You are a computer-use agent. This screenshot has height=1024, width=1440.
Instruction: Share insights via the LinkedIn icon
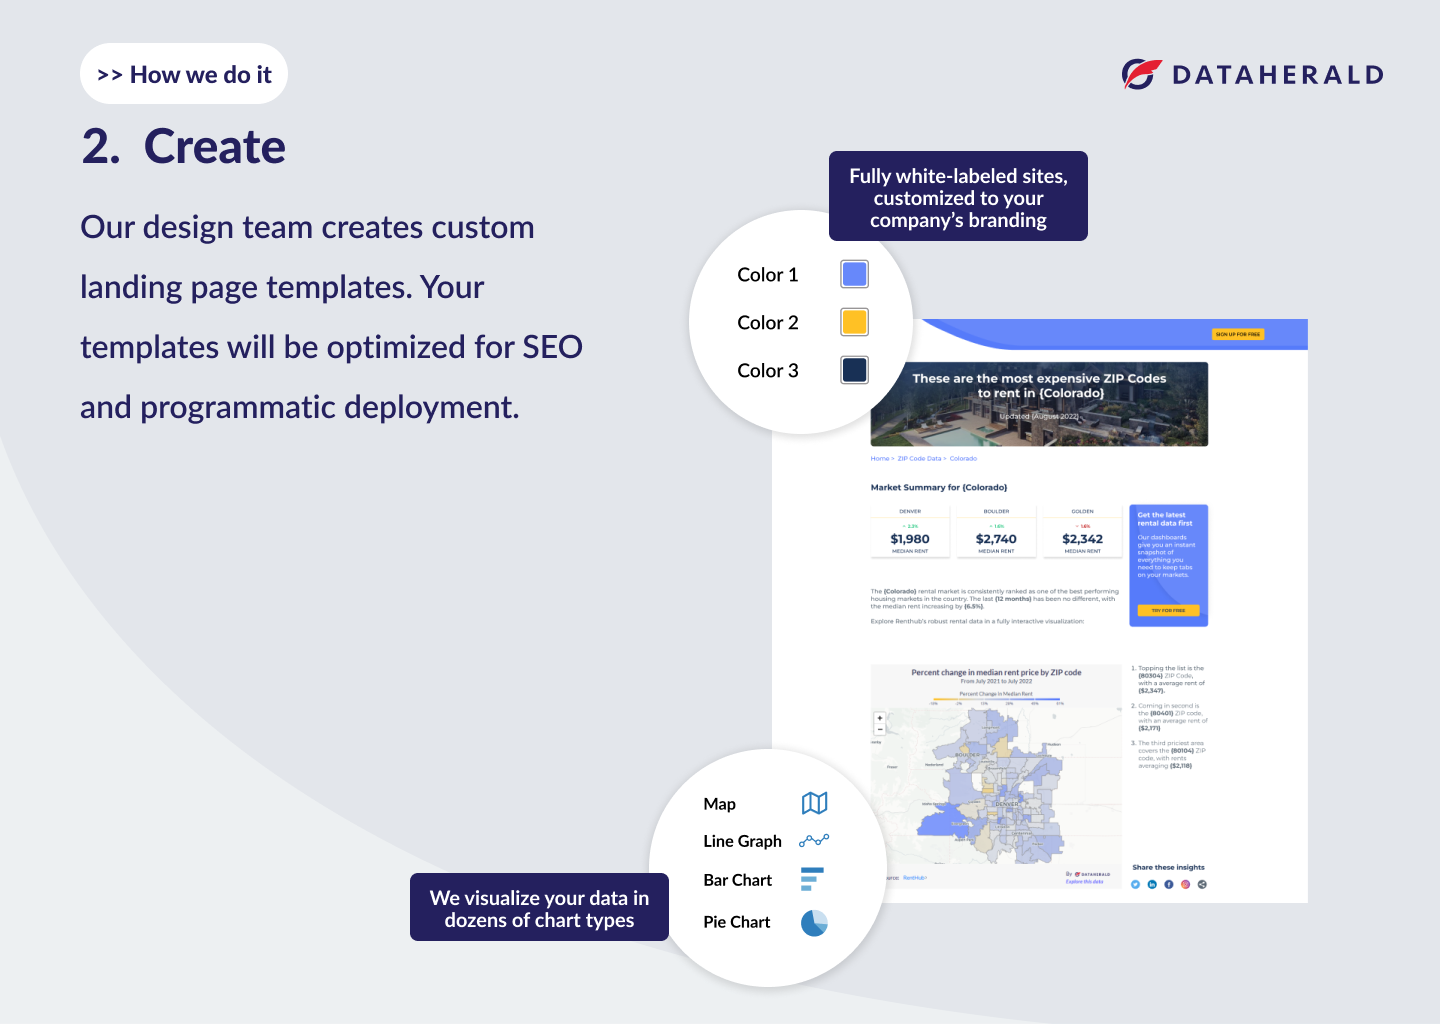[x=1152, y=884]
